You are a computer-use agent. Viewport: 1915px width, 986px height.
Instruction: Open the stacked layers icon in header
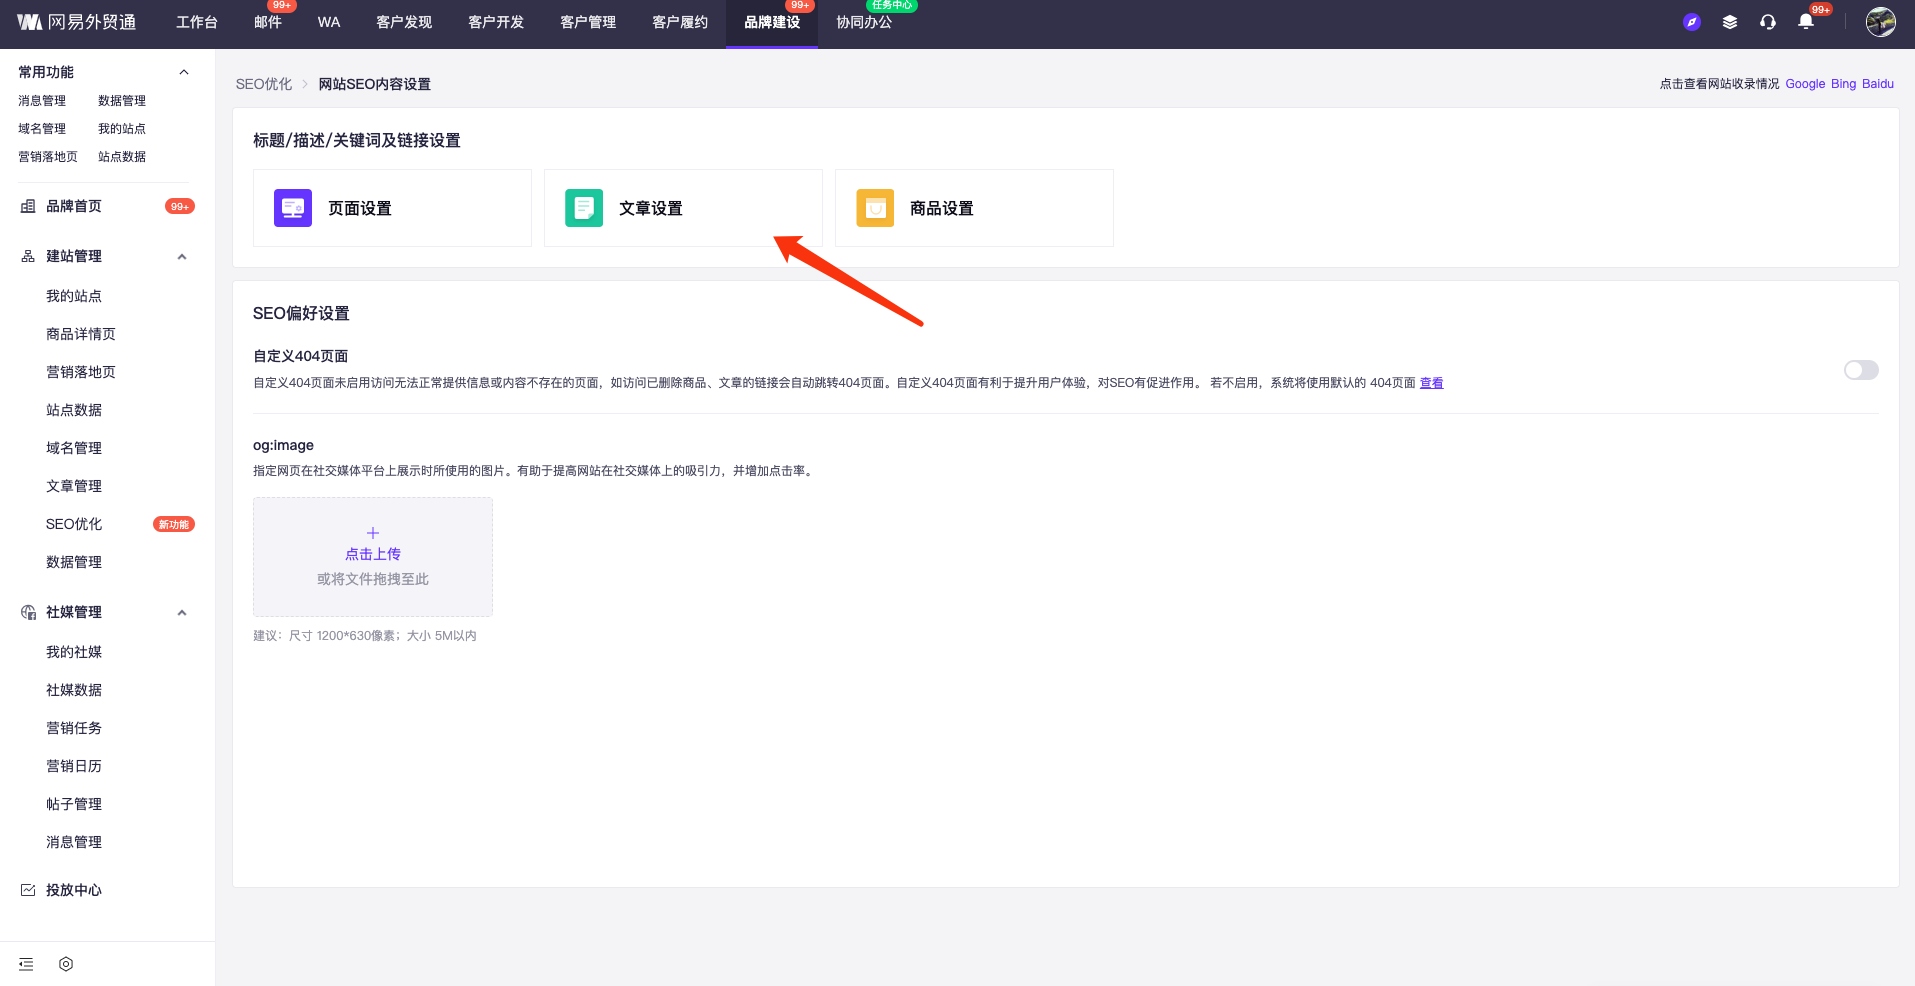1730,22
